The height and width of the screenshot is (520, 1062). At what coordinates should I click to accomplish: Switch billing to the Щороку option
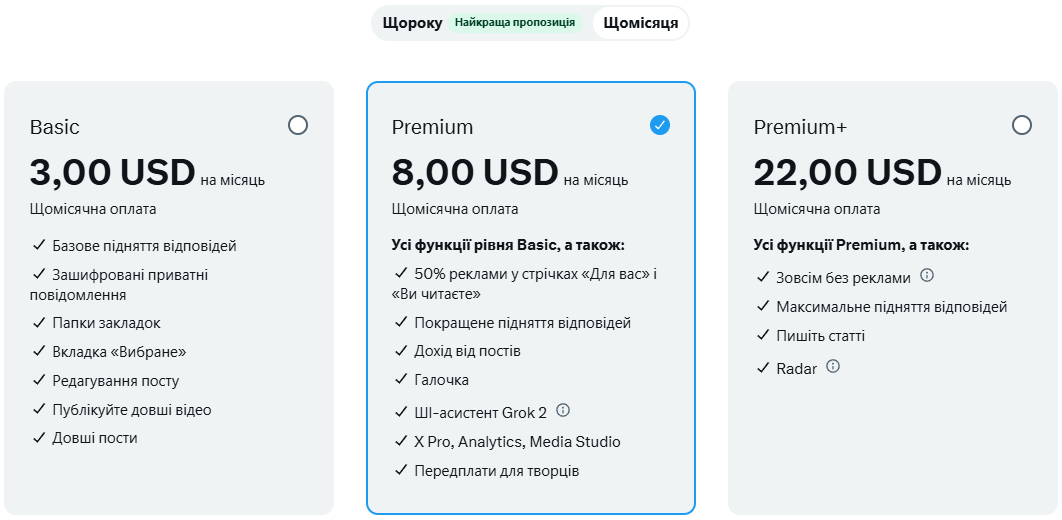click(x=412, y=23)
